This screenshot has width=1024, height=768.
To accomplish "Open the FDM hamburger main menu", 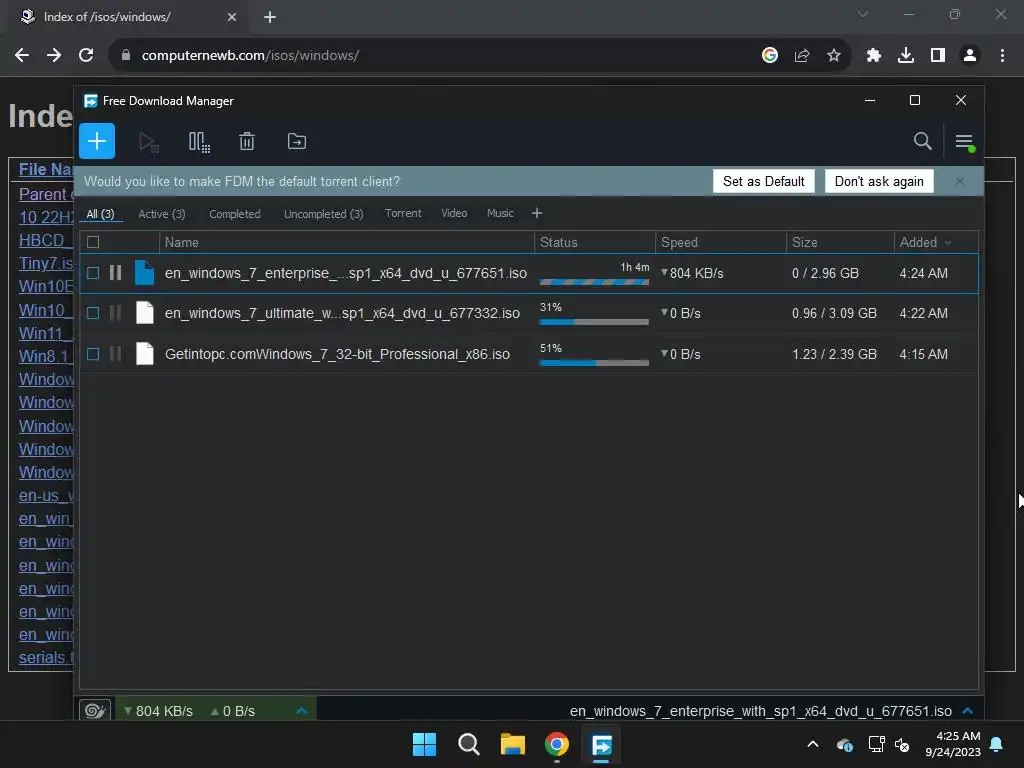I will point(965,142).
